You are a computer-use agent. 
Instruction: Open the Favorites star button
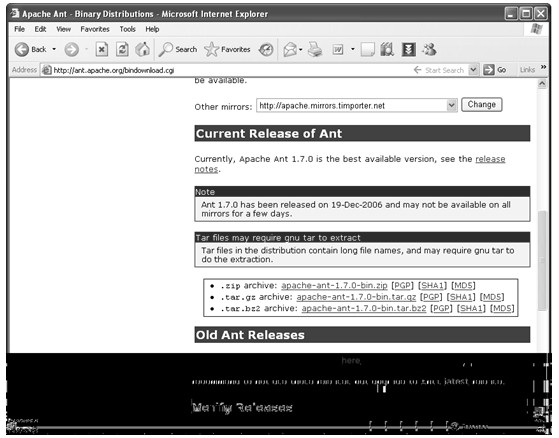227,50
